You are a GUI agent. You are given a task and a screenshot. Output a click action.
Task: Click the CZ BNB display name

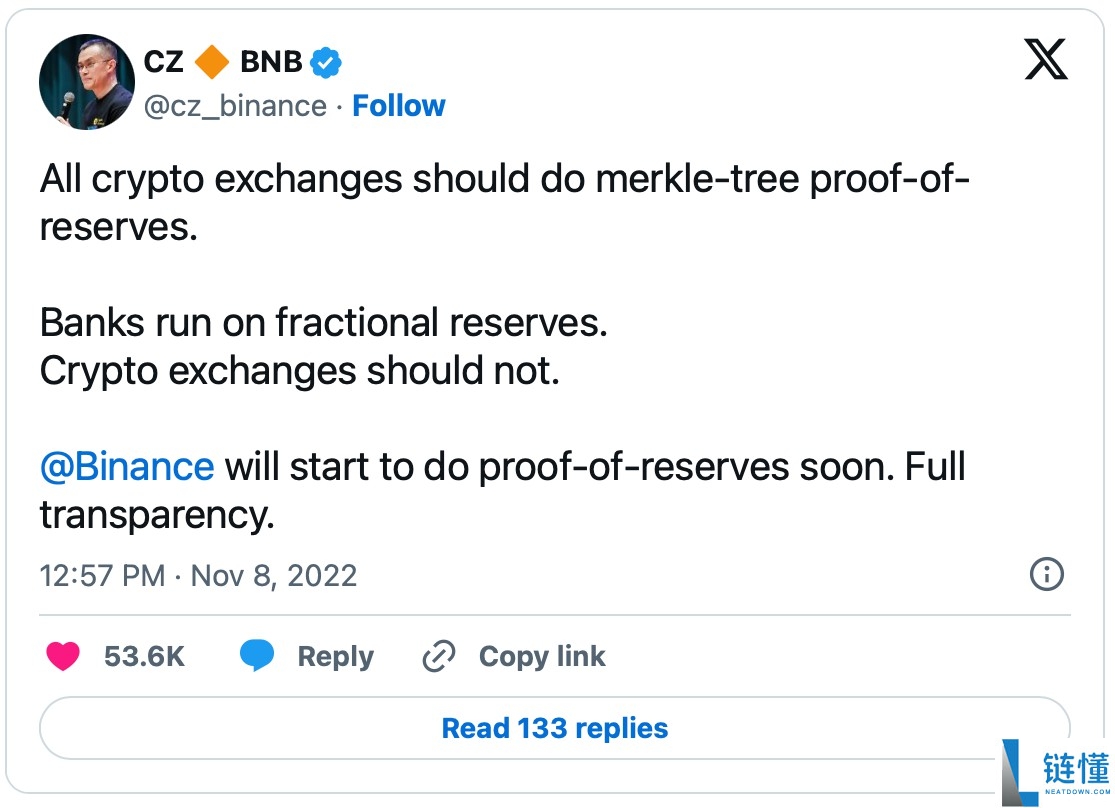click(x=222, y=62)
